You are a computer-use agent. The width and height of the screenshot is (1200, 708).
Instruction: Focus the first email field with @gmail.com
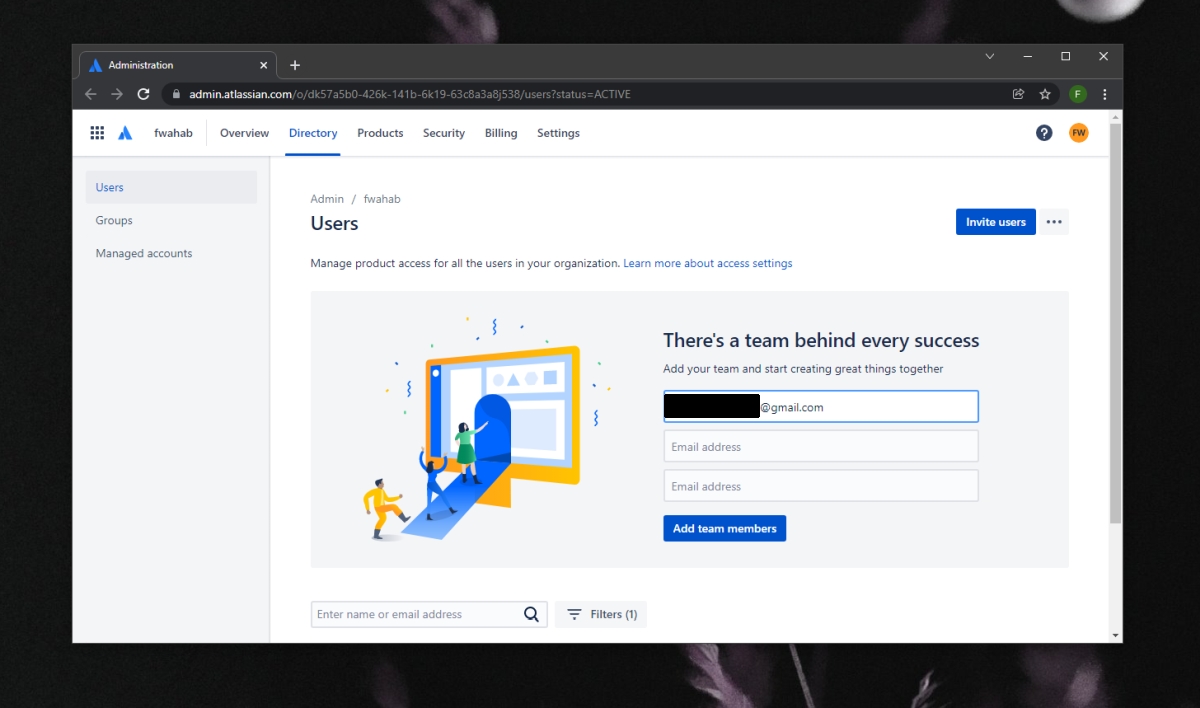point(821,407)
